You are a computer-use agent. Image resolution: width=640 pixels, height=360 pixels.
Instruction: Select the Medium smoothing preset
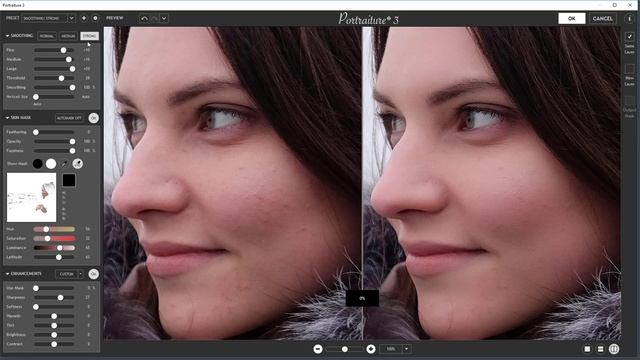click(68, 36)
